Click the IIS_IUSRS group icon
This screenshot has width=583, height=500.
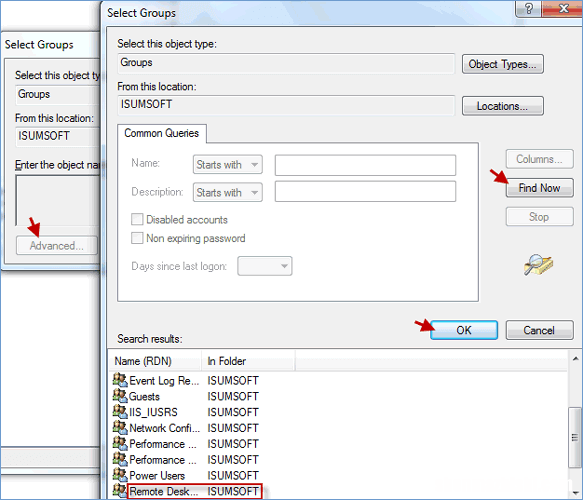click(120, 412)
